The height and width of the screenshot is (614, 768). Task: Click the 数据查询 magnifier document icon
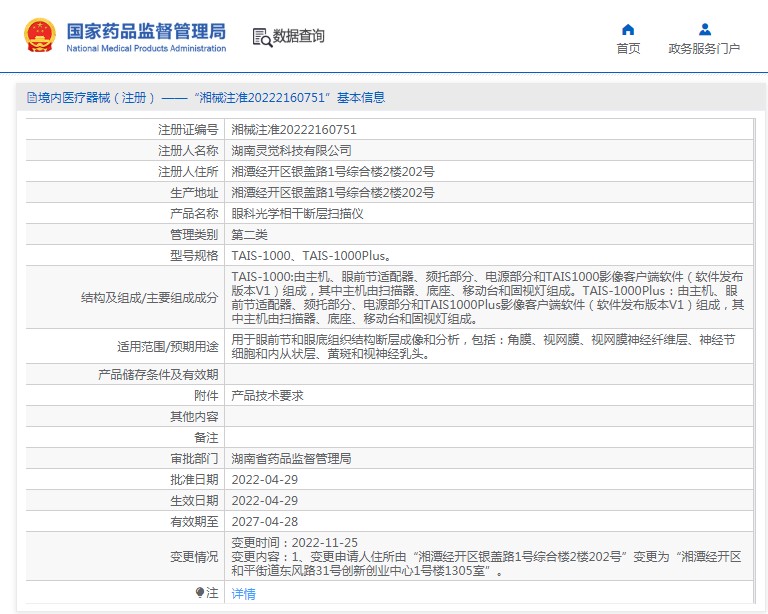point(262,37)
